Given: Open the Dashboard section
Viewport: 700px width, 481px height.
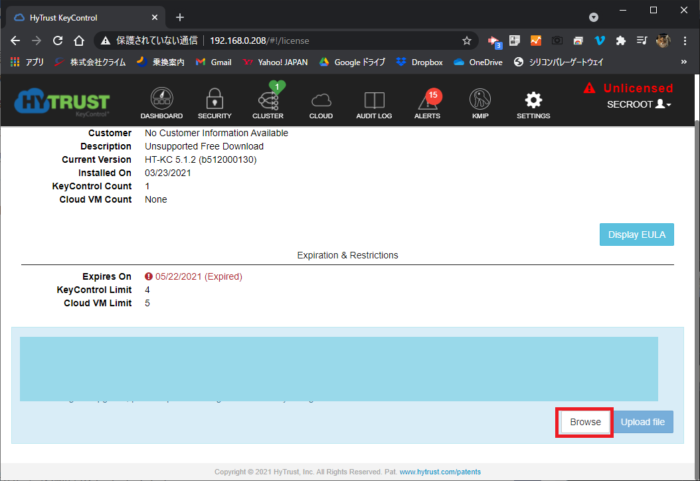Looking at the screenshot, I should (162, 103).
